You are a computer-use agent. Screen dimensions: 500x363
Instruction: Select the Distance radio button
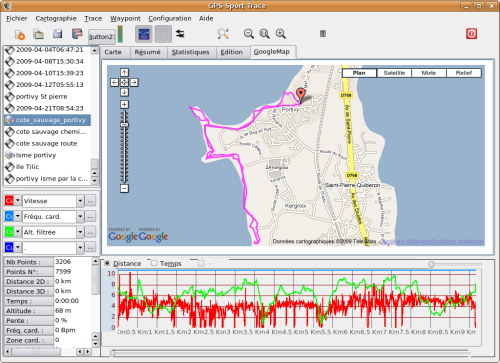coord(108,263)
